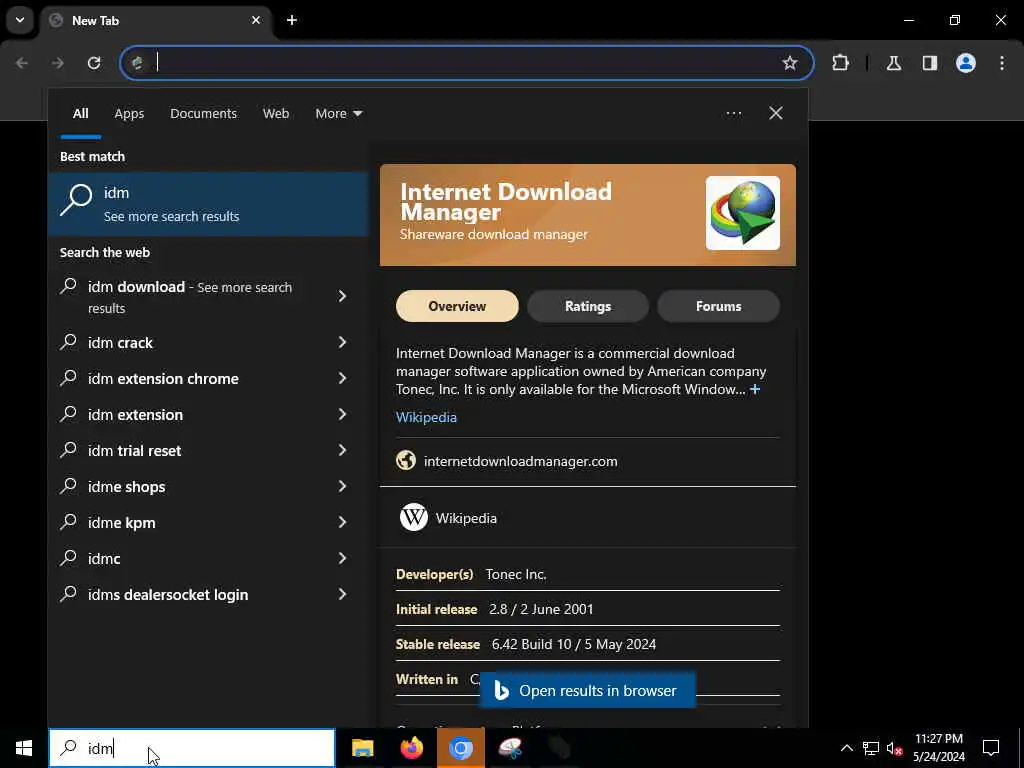
Task: Click the Internet Download Manager logo thumbnail
Action: coord(743,213)
